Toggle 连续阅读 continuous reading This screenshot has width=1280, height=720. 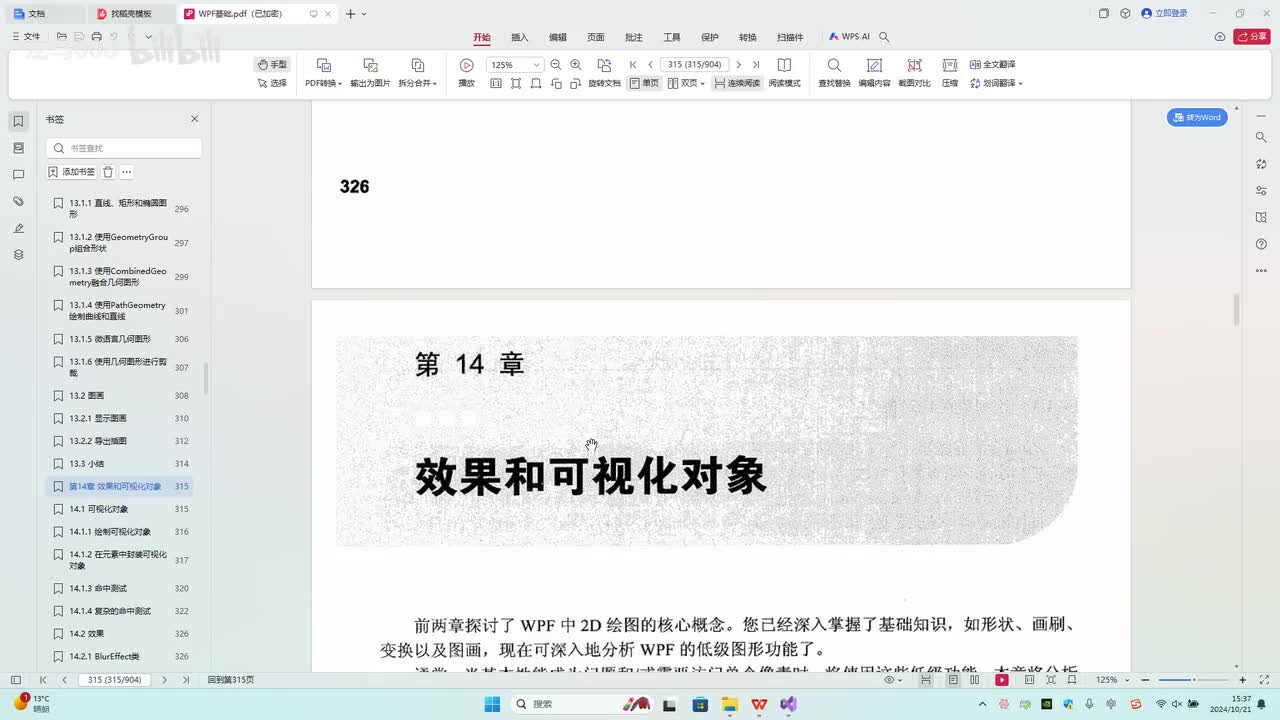point(737,83)
